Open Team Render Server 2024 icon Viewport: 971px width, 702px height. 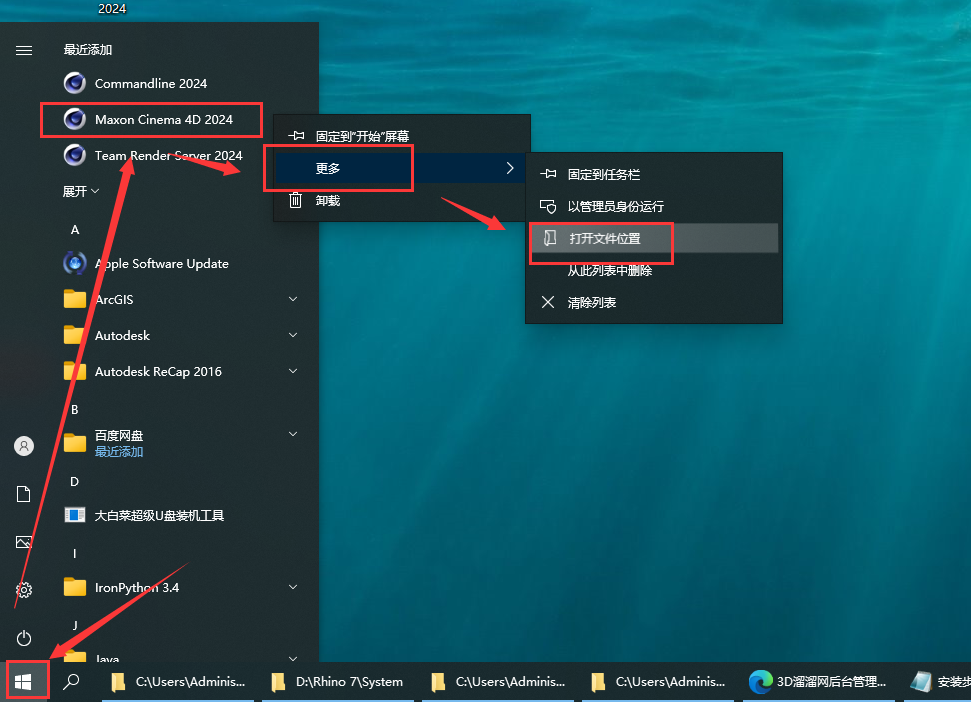pyautogui.click(x=75, y=155)
